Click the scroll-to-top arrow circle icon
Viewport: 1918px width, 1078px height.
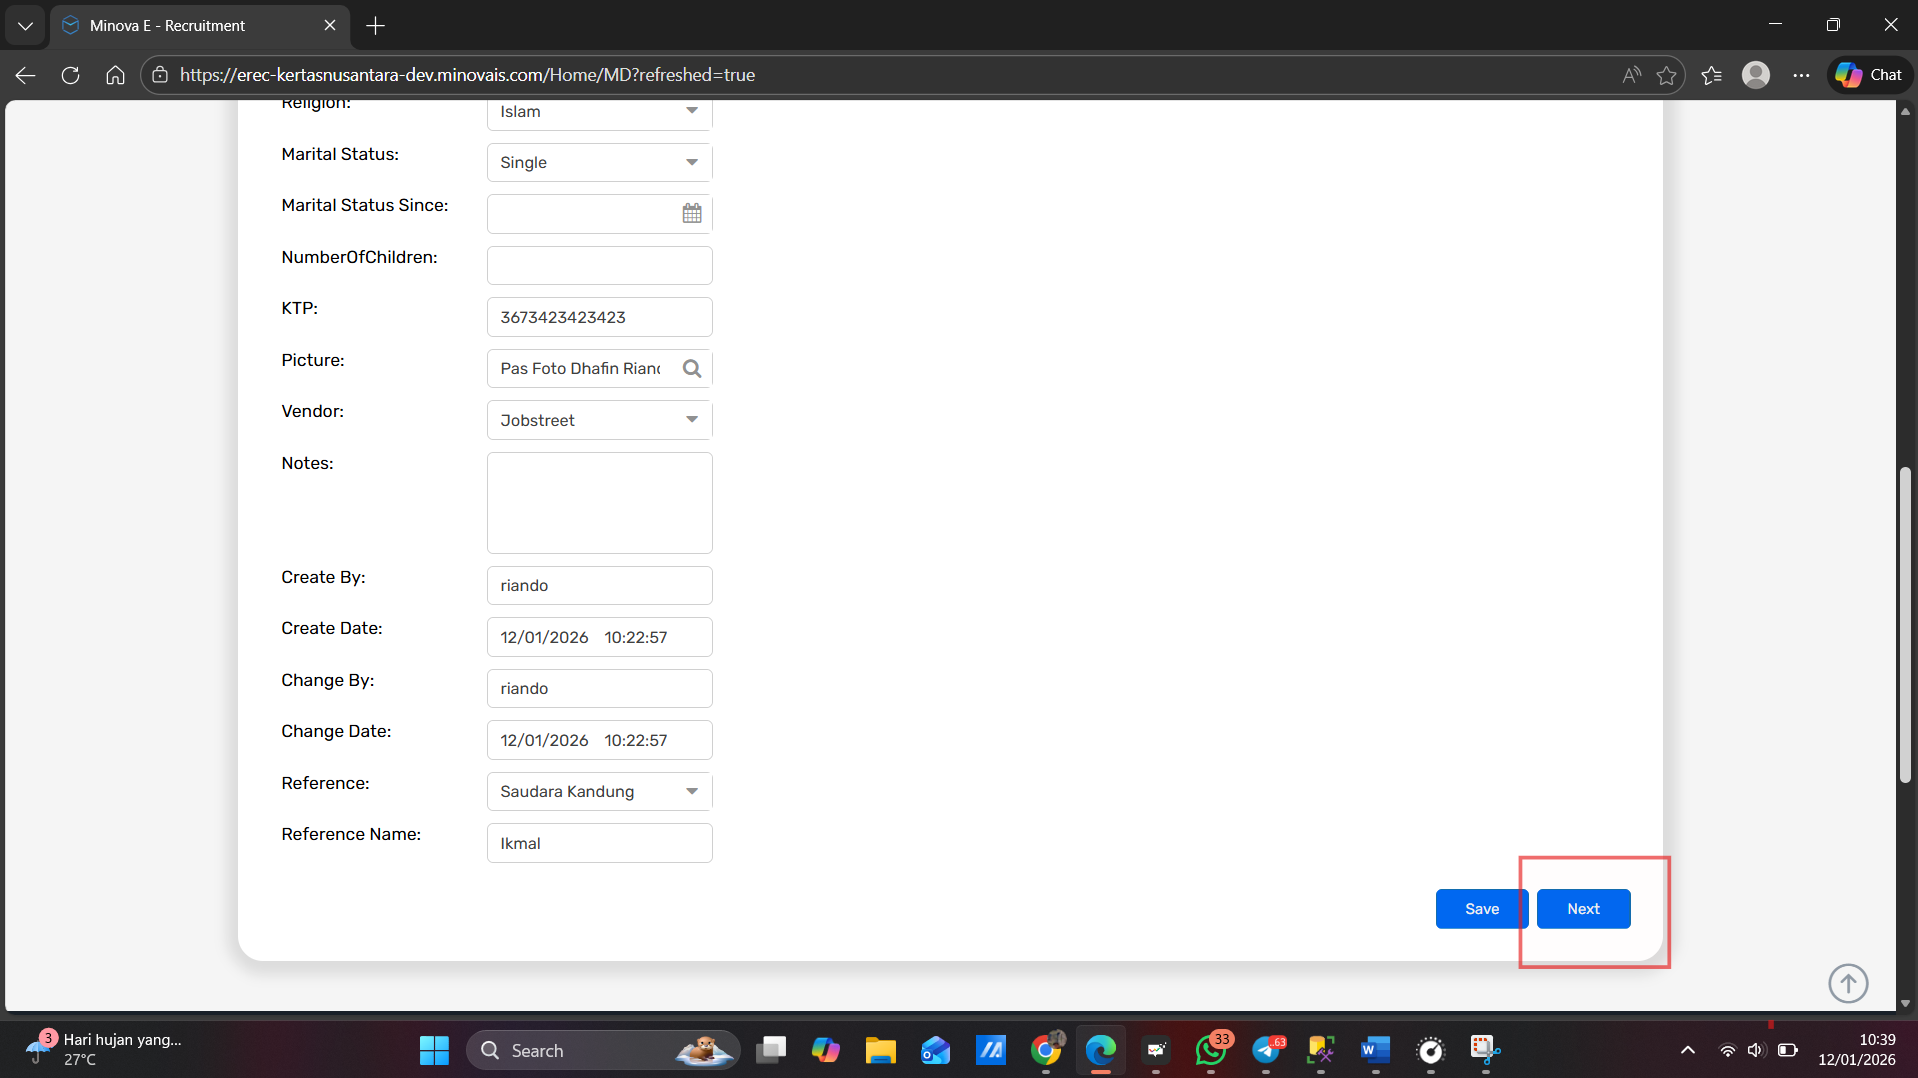(1847, 983)
